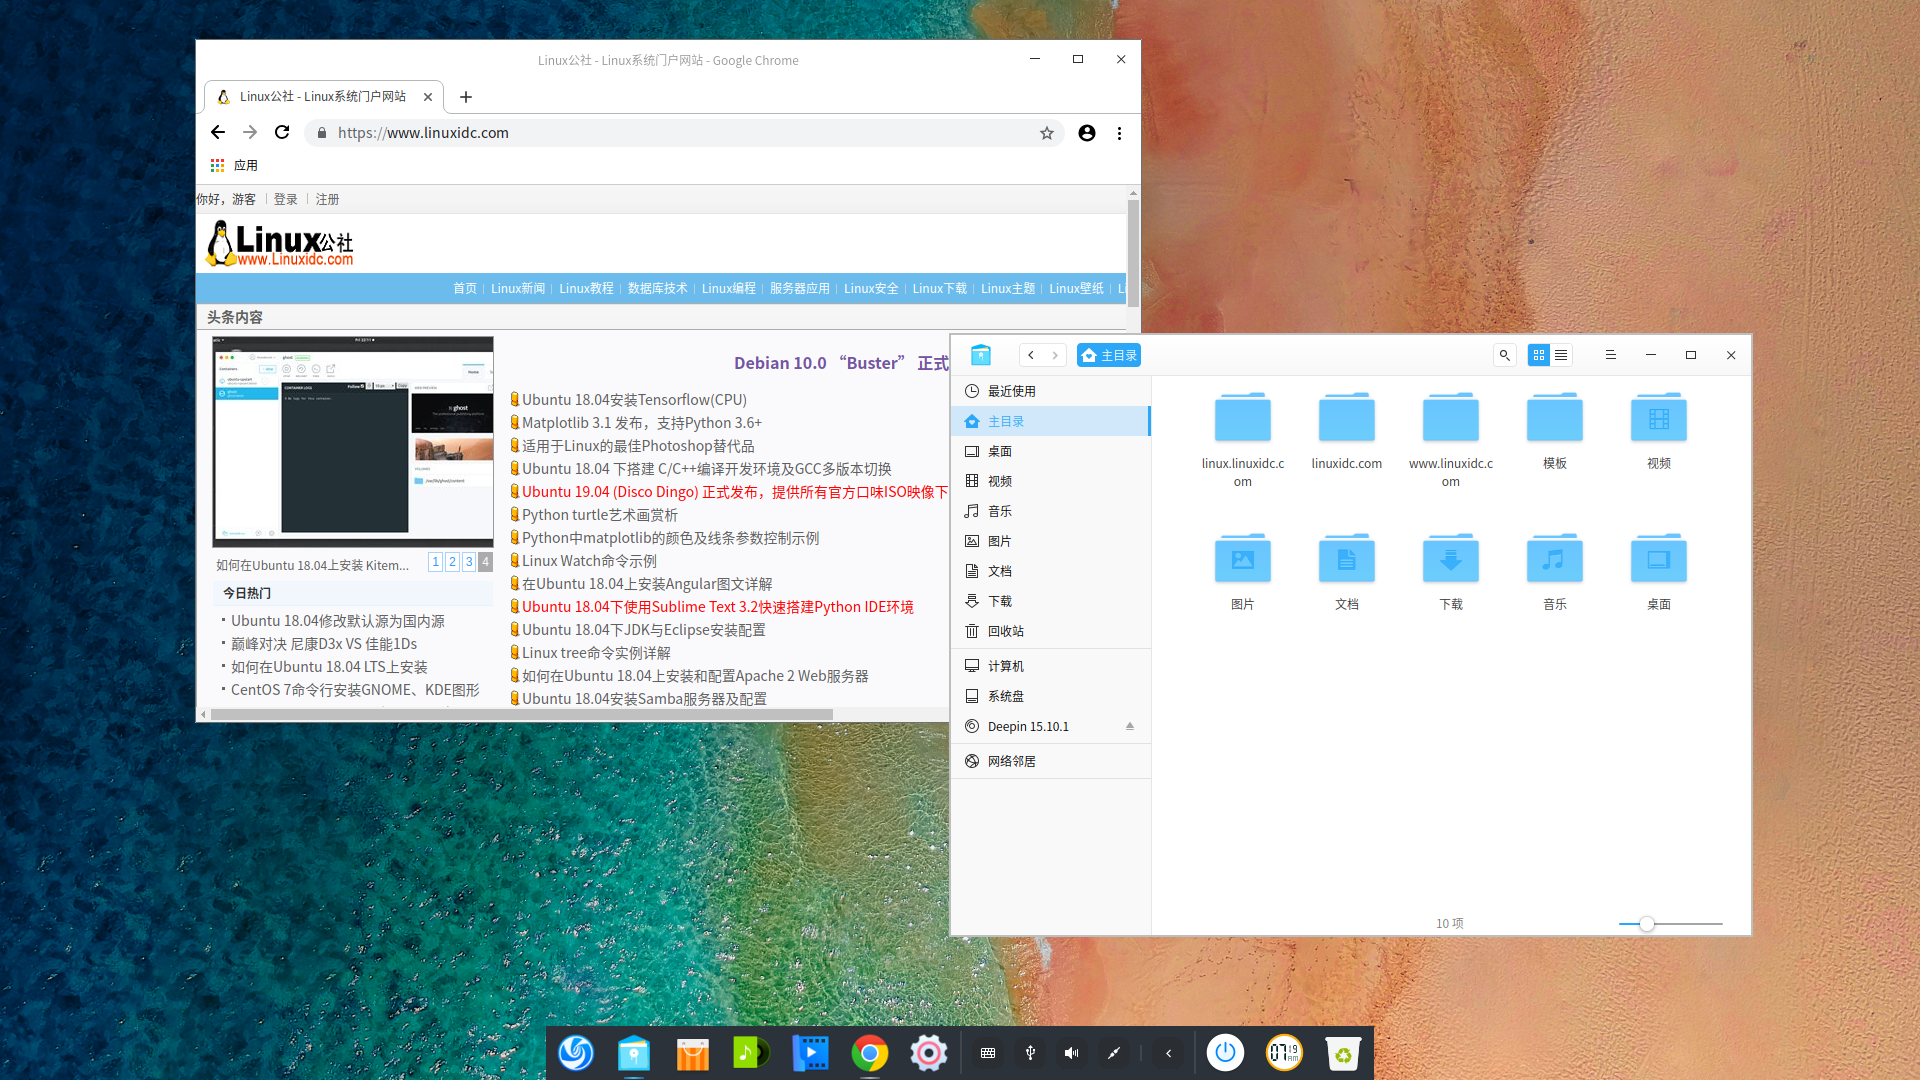Close the Linux公社 tab
Image resolution: width=1920 pixels, height=1080 pixels.
[x=428, y=97]
